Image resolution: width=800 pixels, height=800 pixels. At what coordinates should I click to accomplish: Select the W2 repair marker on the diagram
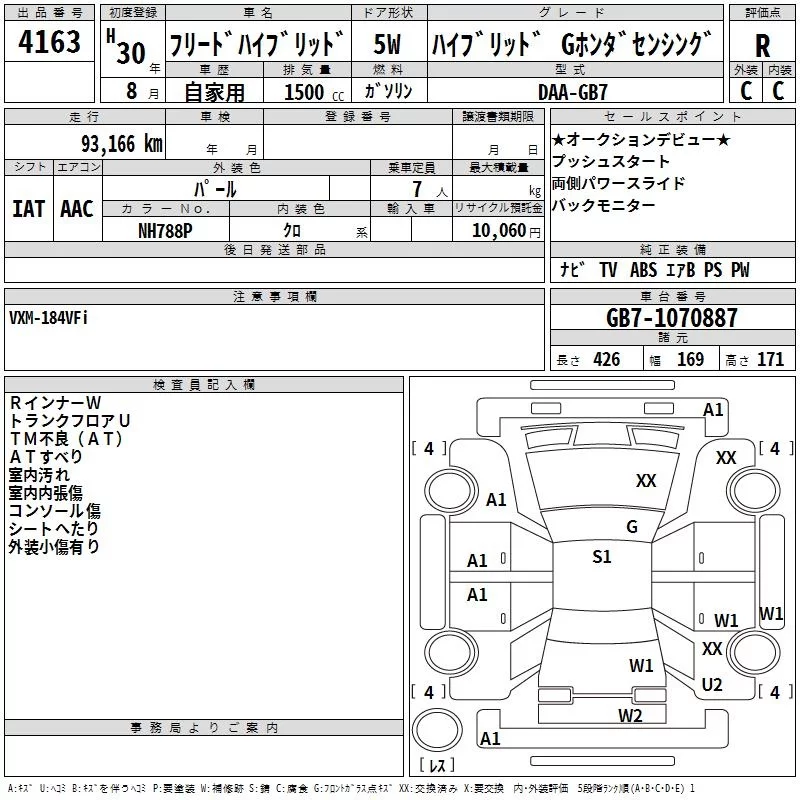(629, 715)
